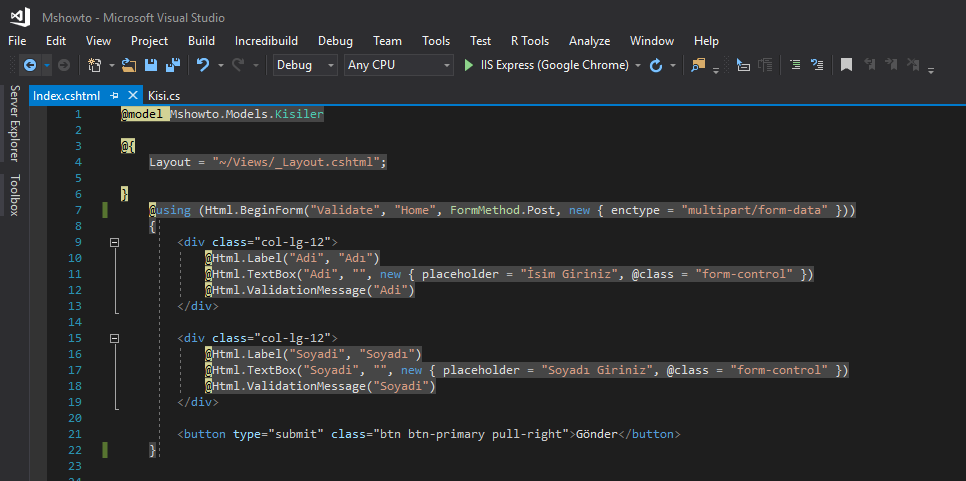Open the Build menu
This screenshot has height=481, width=966.
(x=201, y=41)
